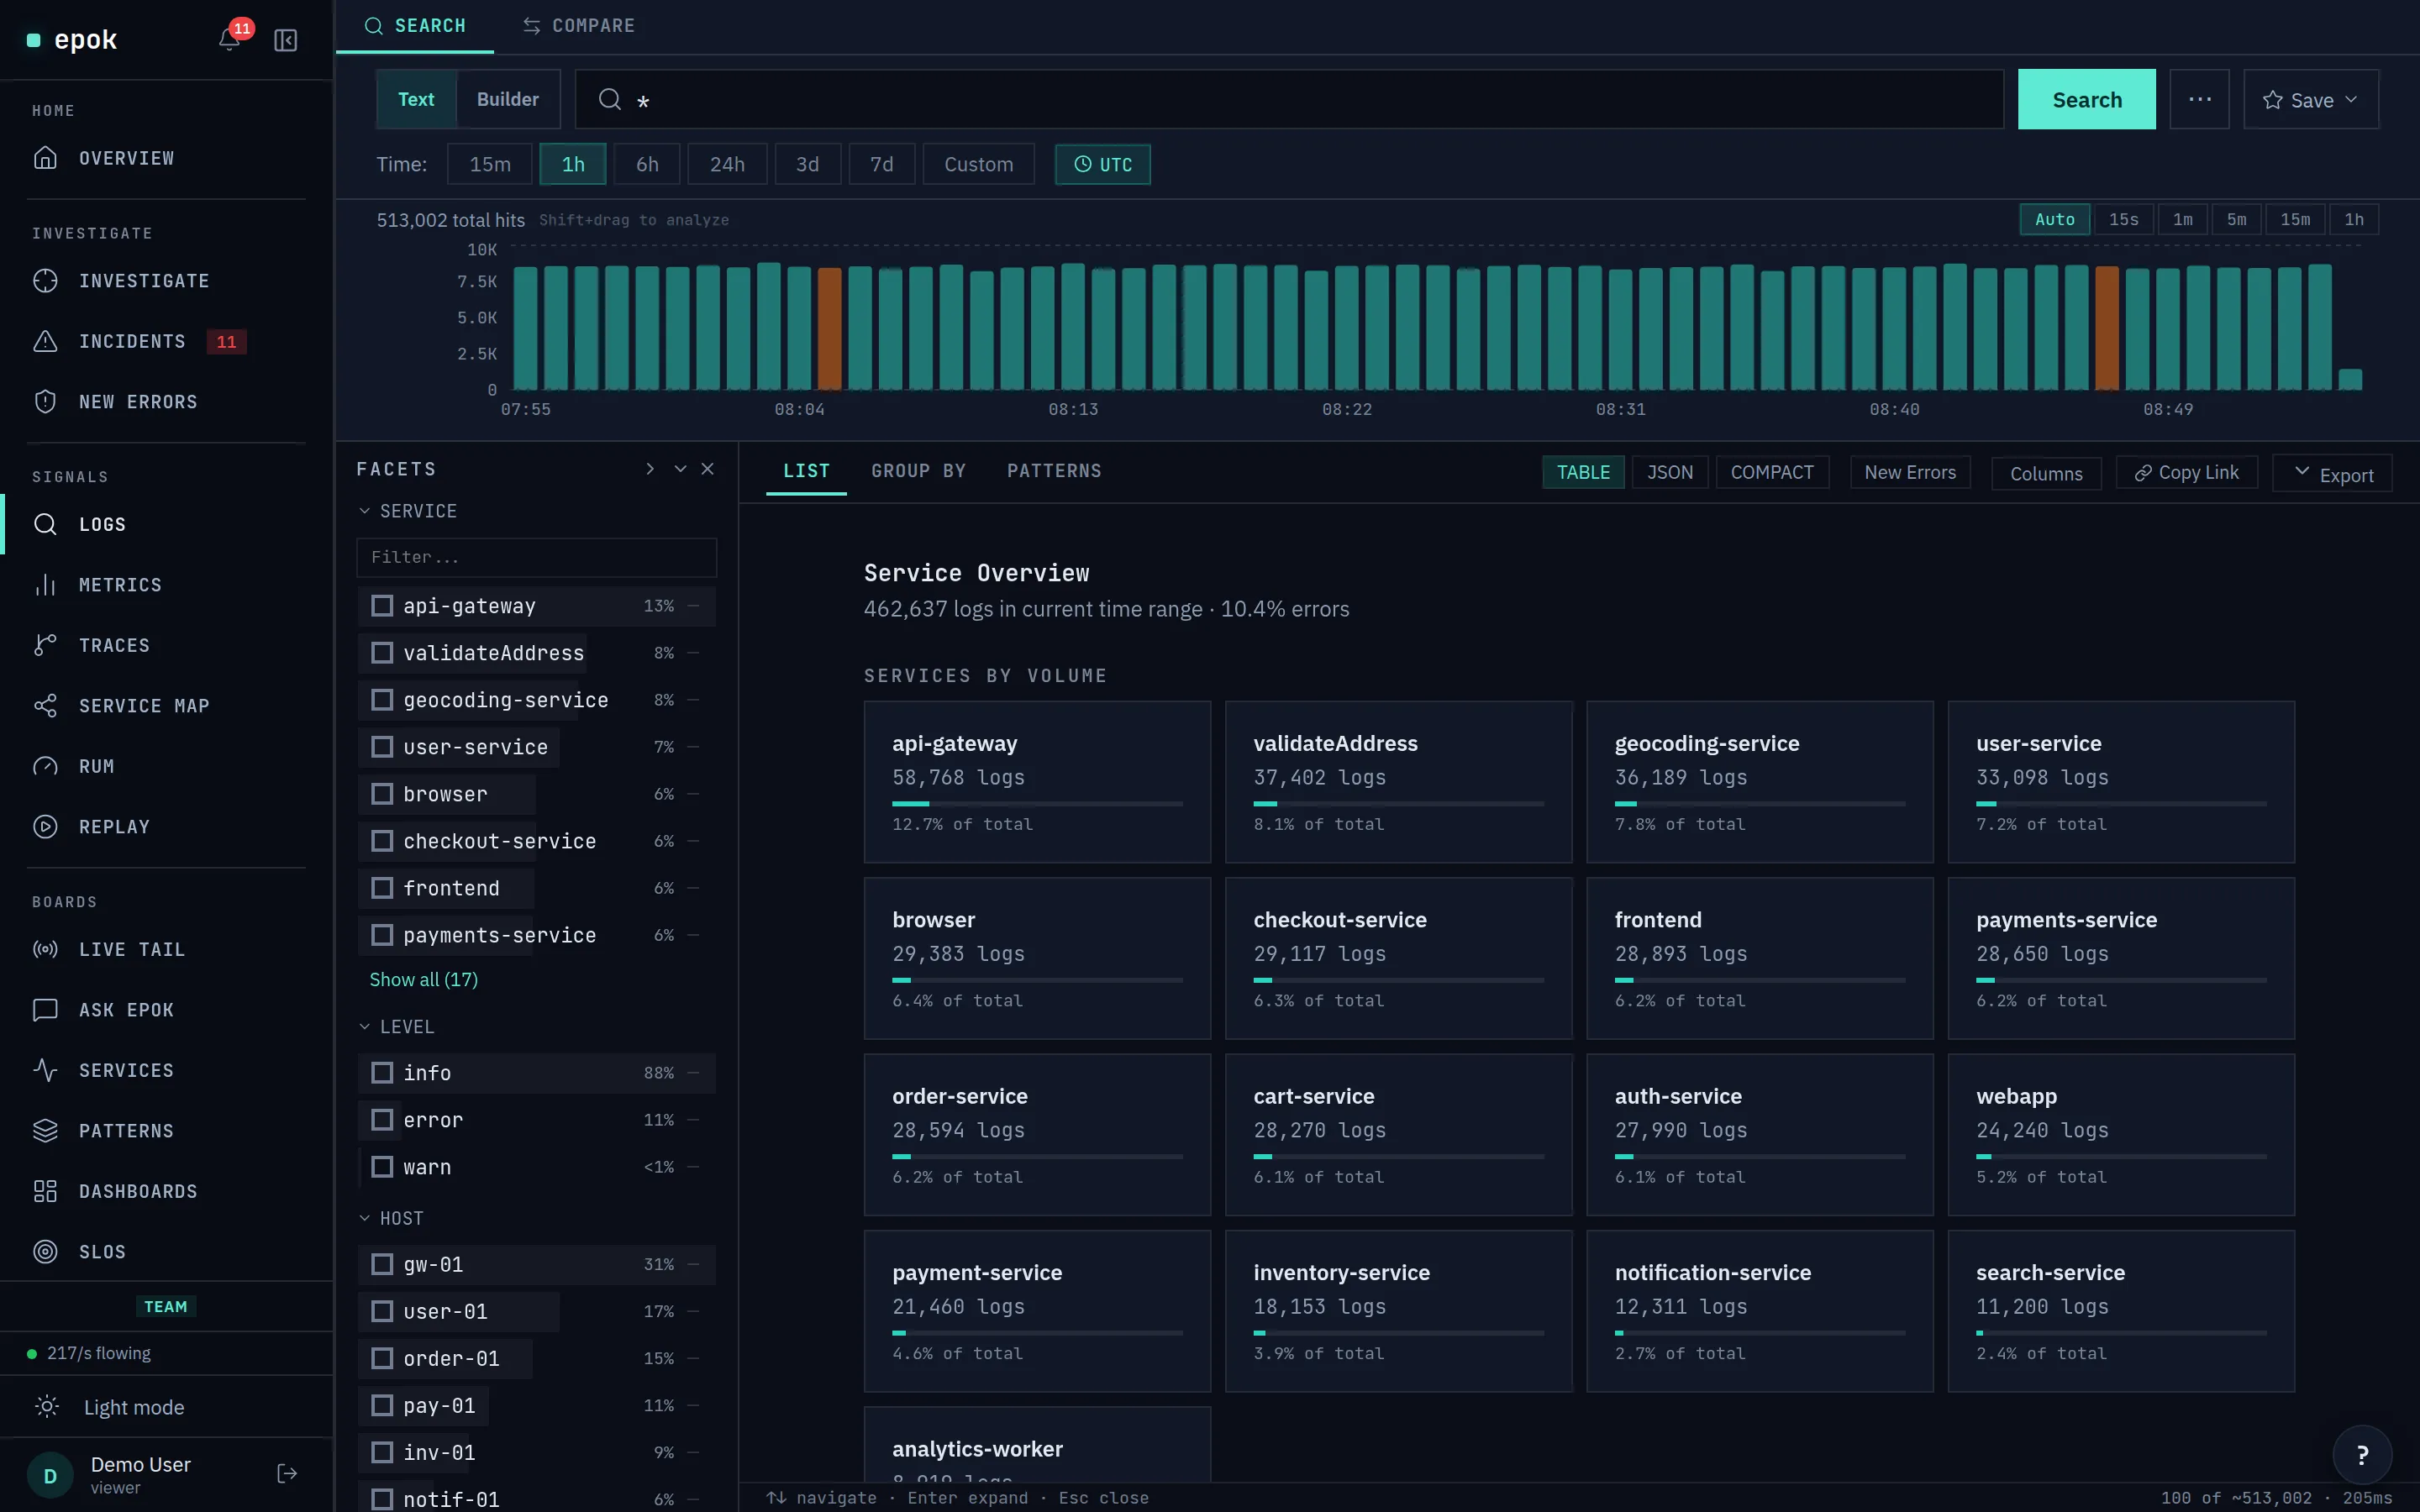Switch to the Group By tab
Viewport: 2420px width, 1512px height.
point(918,471)
